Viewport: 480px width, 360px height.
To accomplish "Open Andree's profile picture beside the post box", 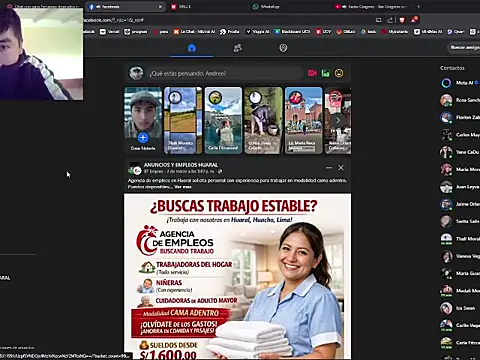I will 136,73.
